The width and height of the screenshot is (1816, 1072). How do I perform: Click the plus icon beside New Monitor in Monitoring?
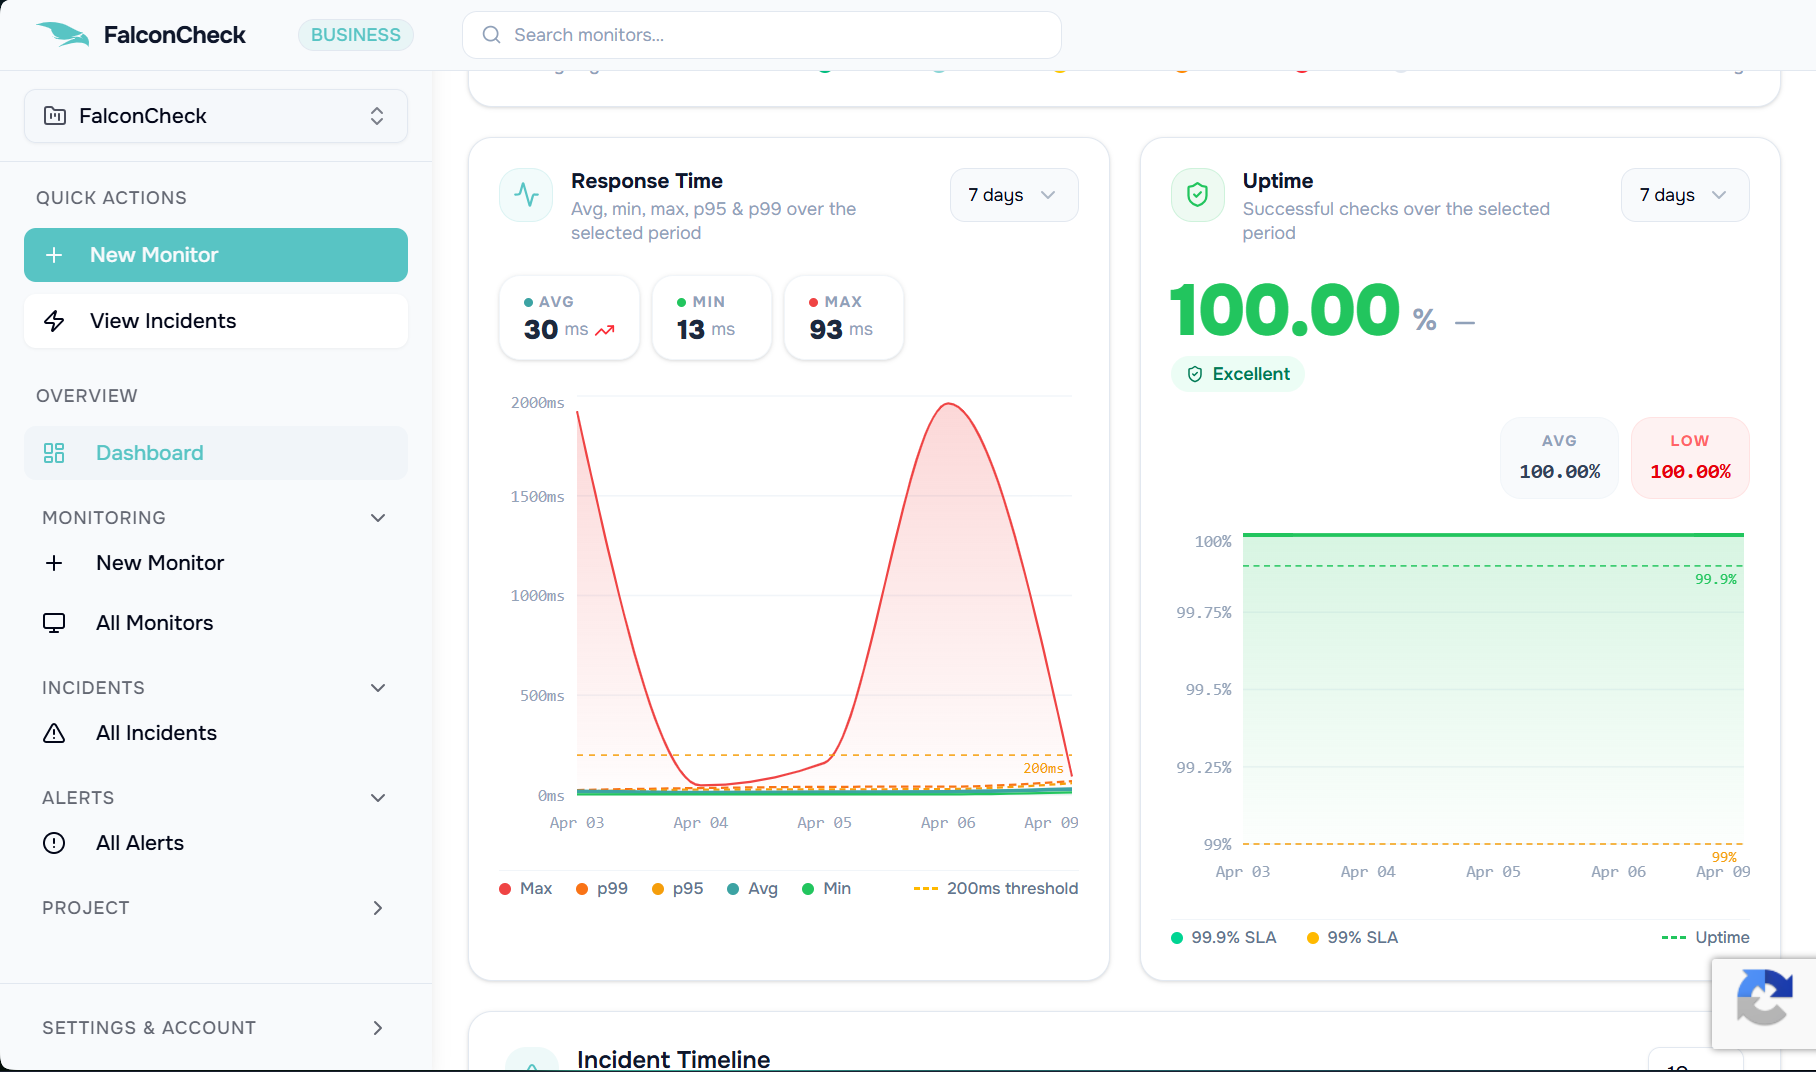click(x=54, y=563)
